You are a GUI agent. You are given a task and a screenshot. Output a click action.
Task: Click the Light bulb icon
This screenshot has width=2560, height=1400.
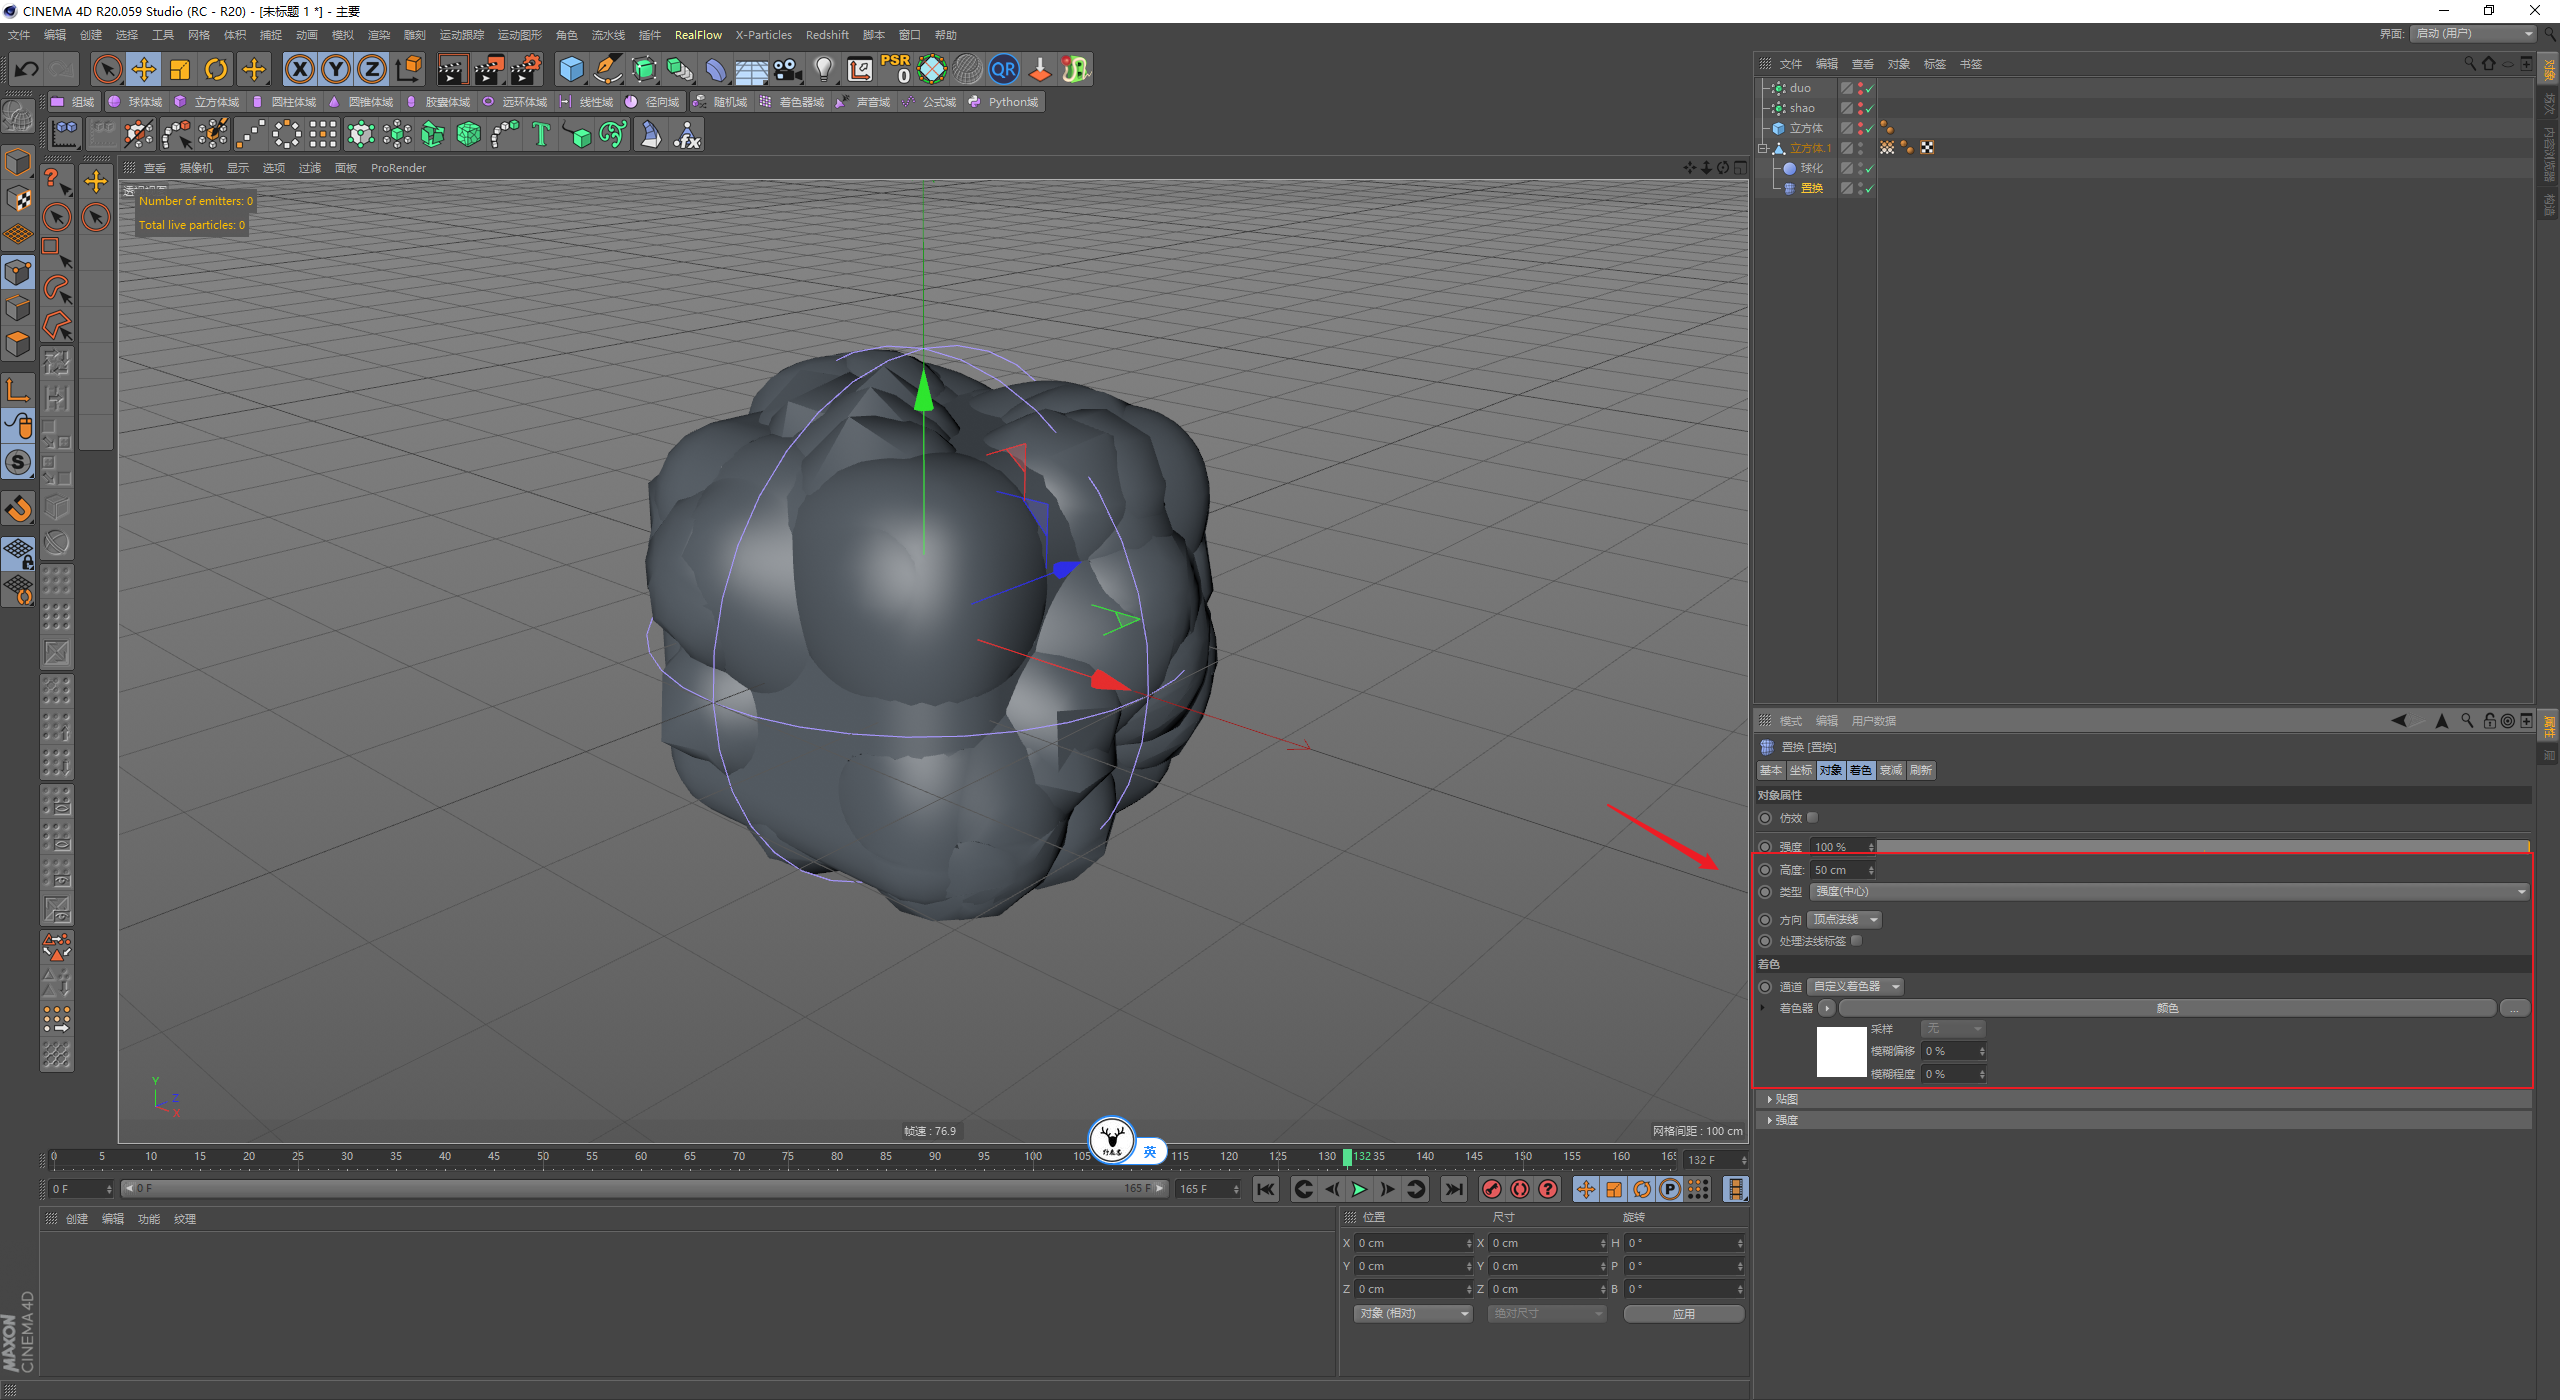[824, 69]
